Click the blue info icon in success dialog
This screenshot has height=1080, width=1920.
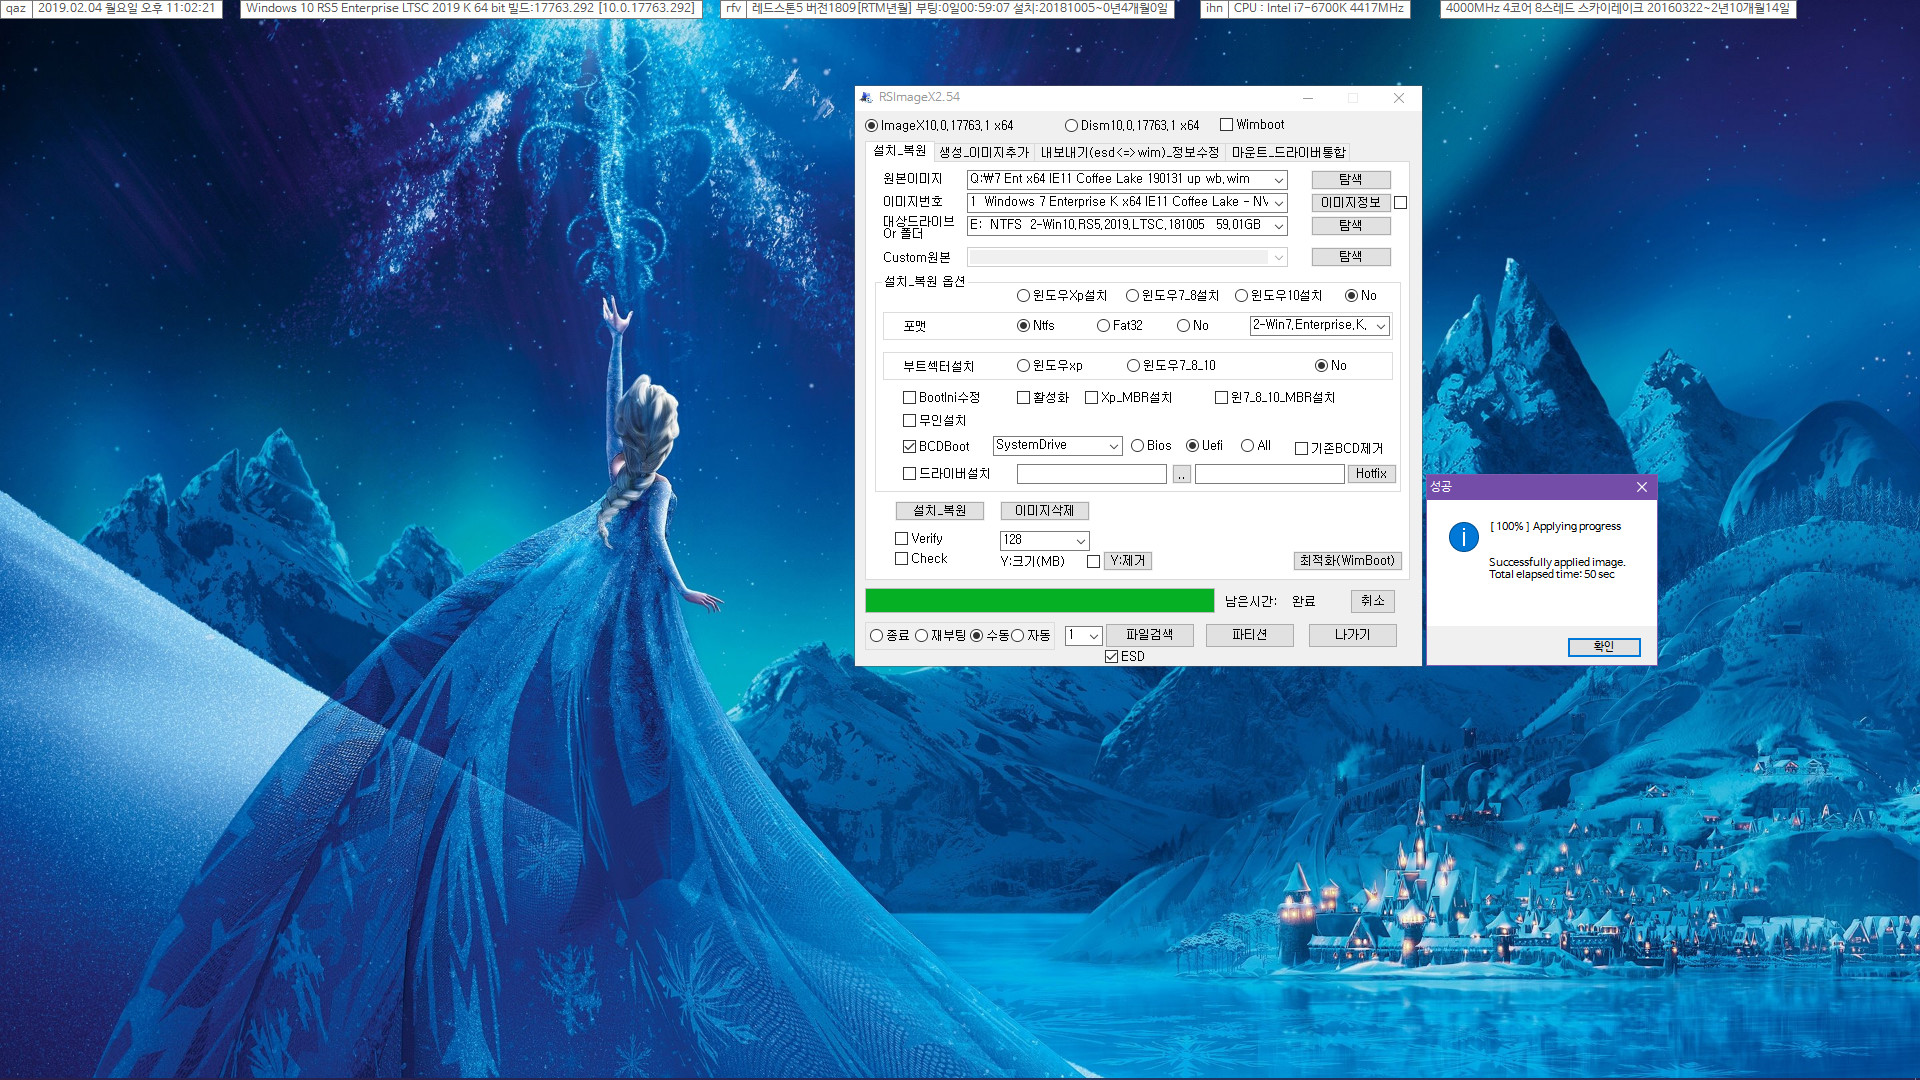click(1463, 537)
